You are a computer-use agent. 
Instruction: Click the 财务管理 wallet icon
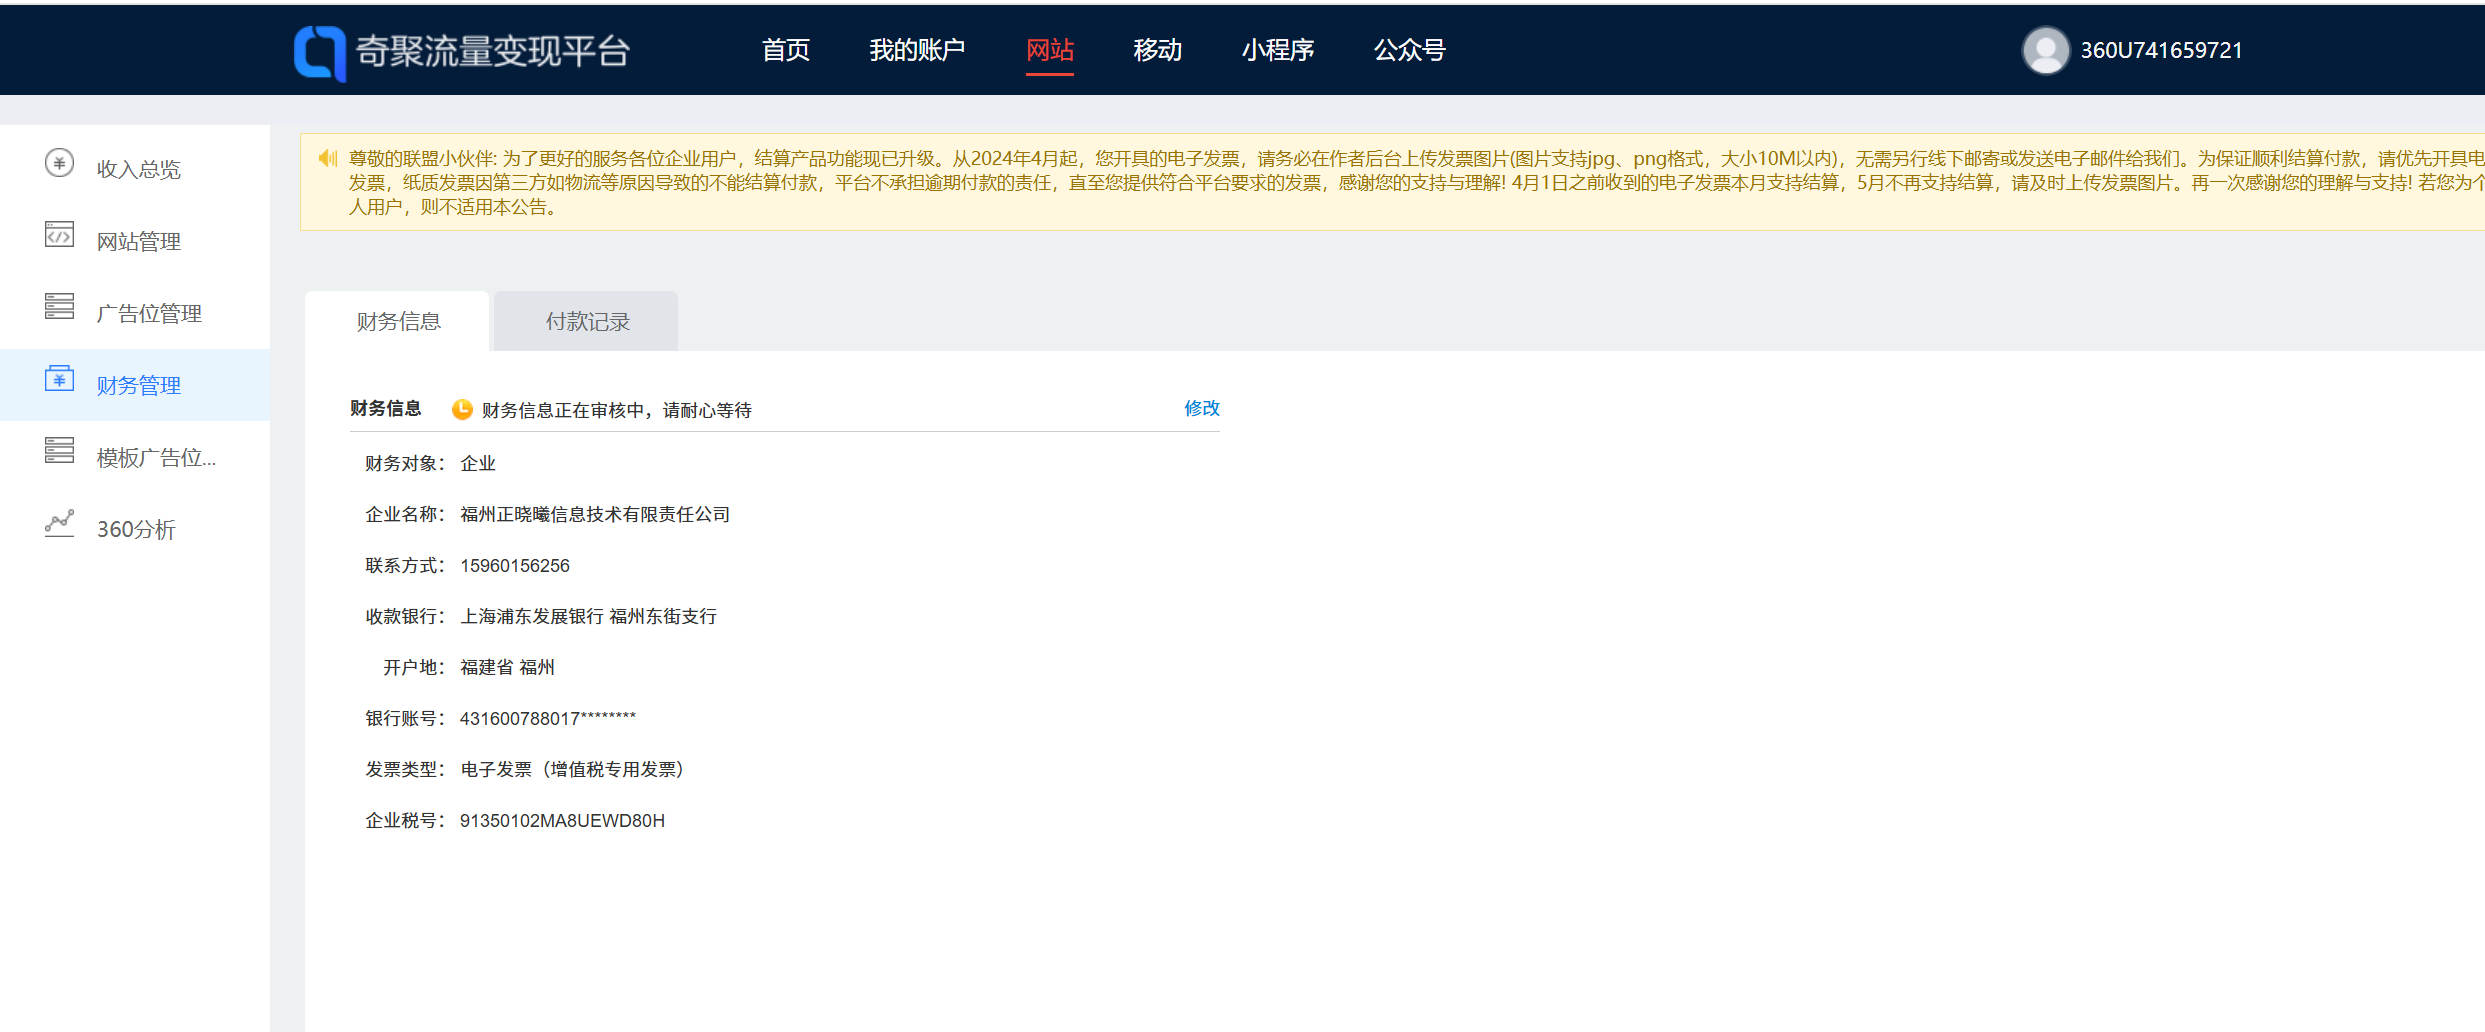pyautogui.click(x=59, y=379)
